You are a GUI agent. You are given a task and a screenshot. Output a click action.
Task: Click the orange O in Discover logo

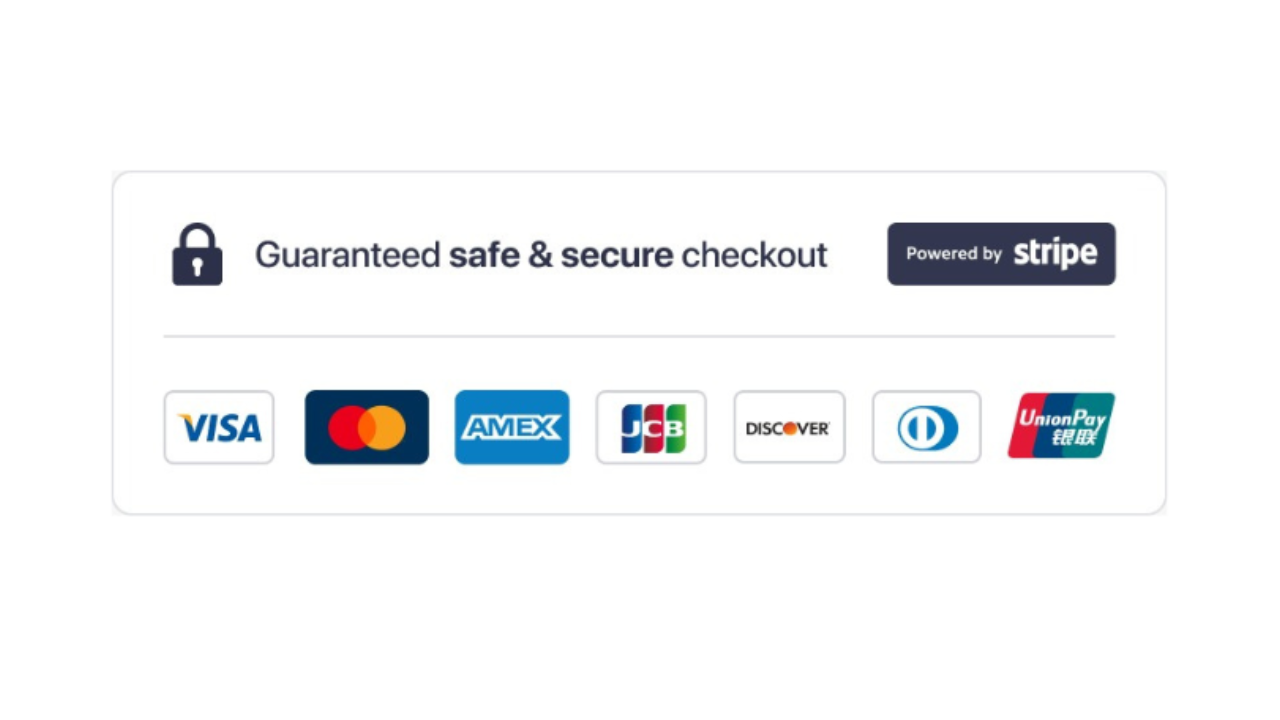(790, 428)
